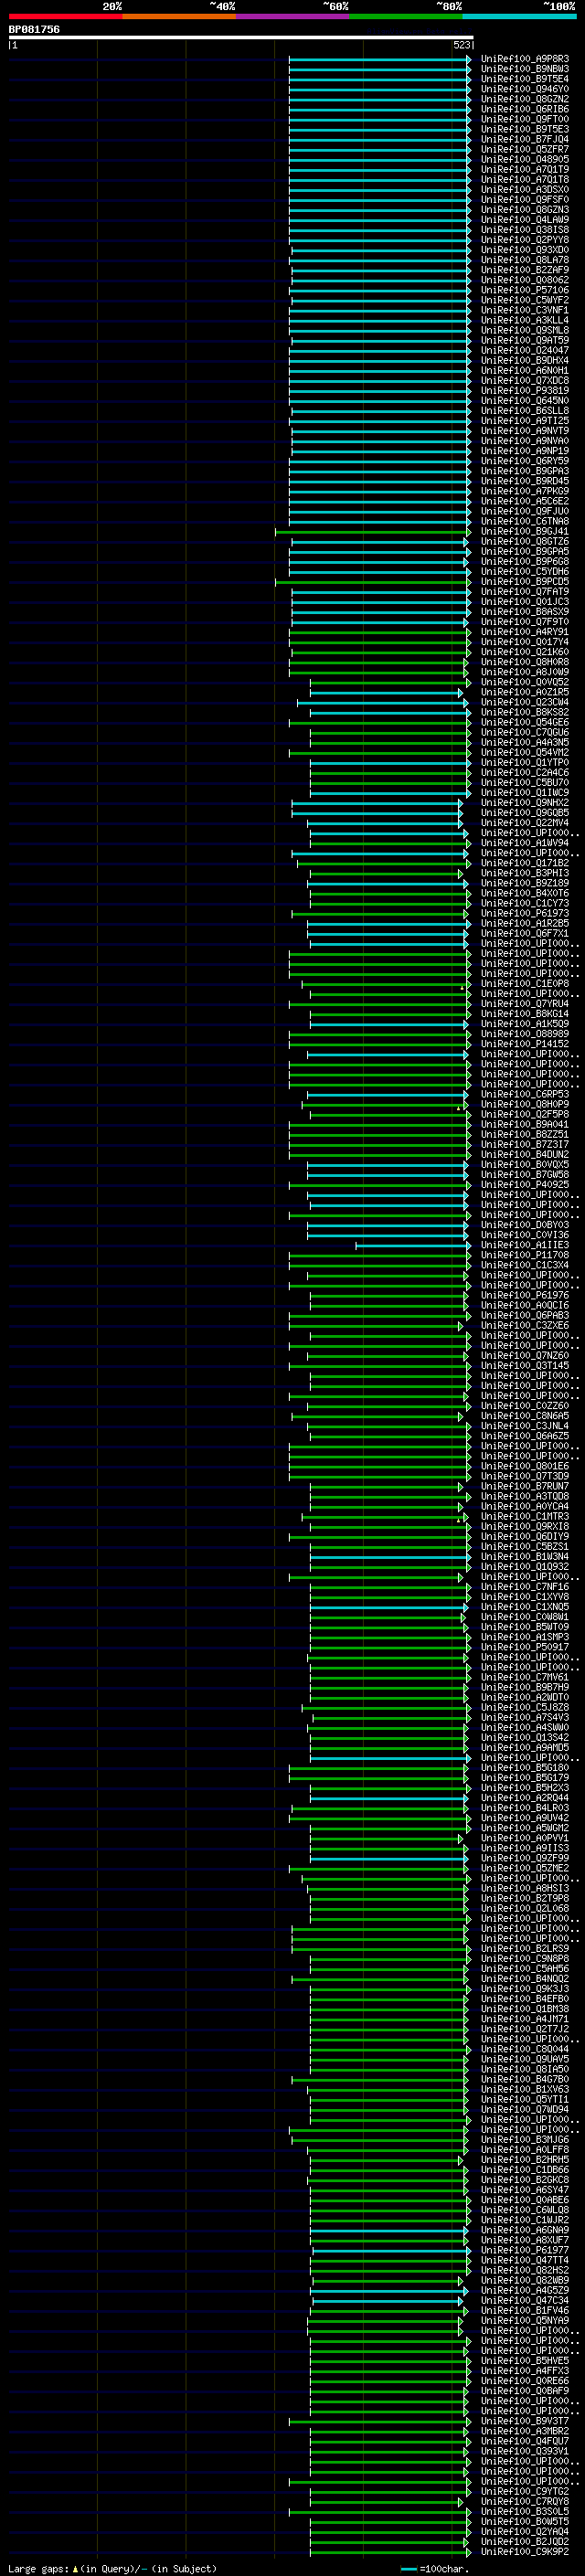Select the UniRef100_A6N0H1 label
585x2576 pixels.
point(525,370)
